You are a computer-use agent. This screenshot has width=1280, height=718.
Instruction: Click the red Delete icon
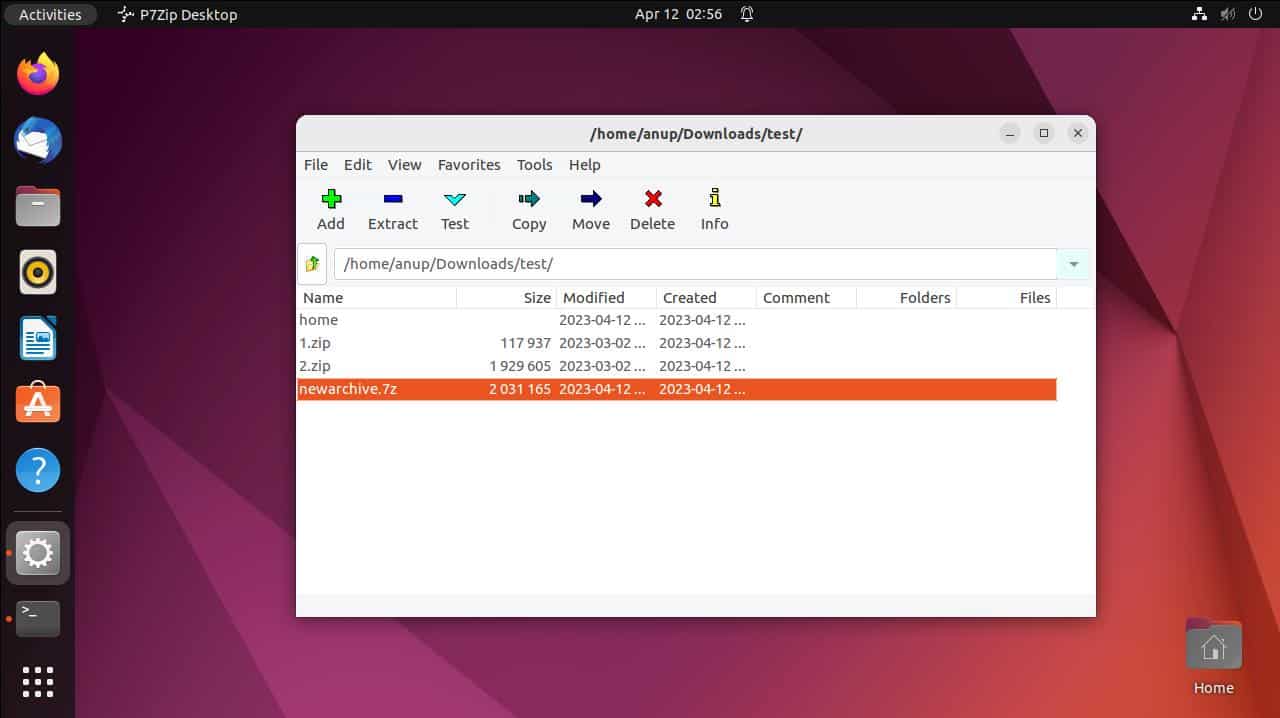(x=652, y=209)
